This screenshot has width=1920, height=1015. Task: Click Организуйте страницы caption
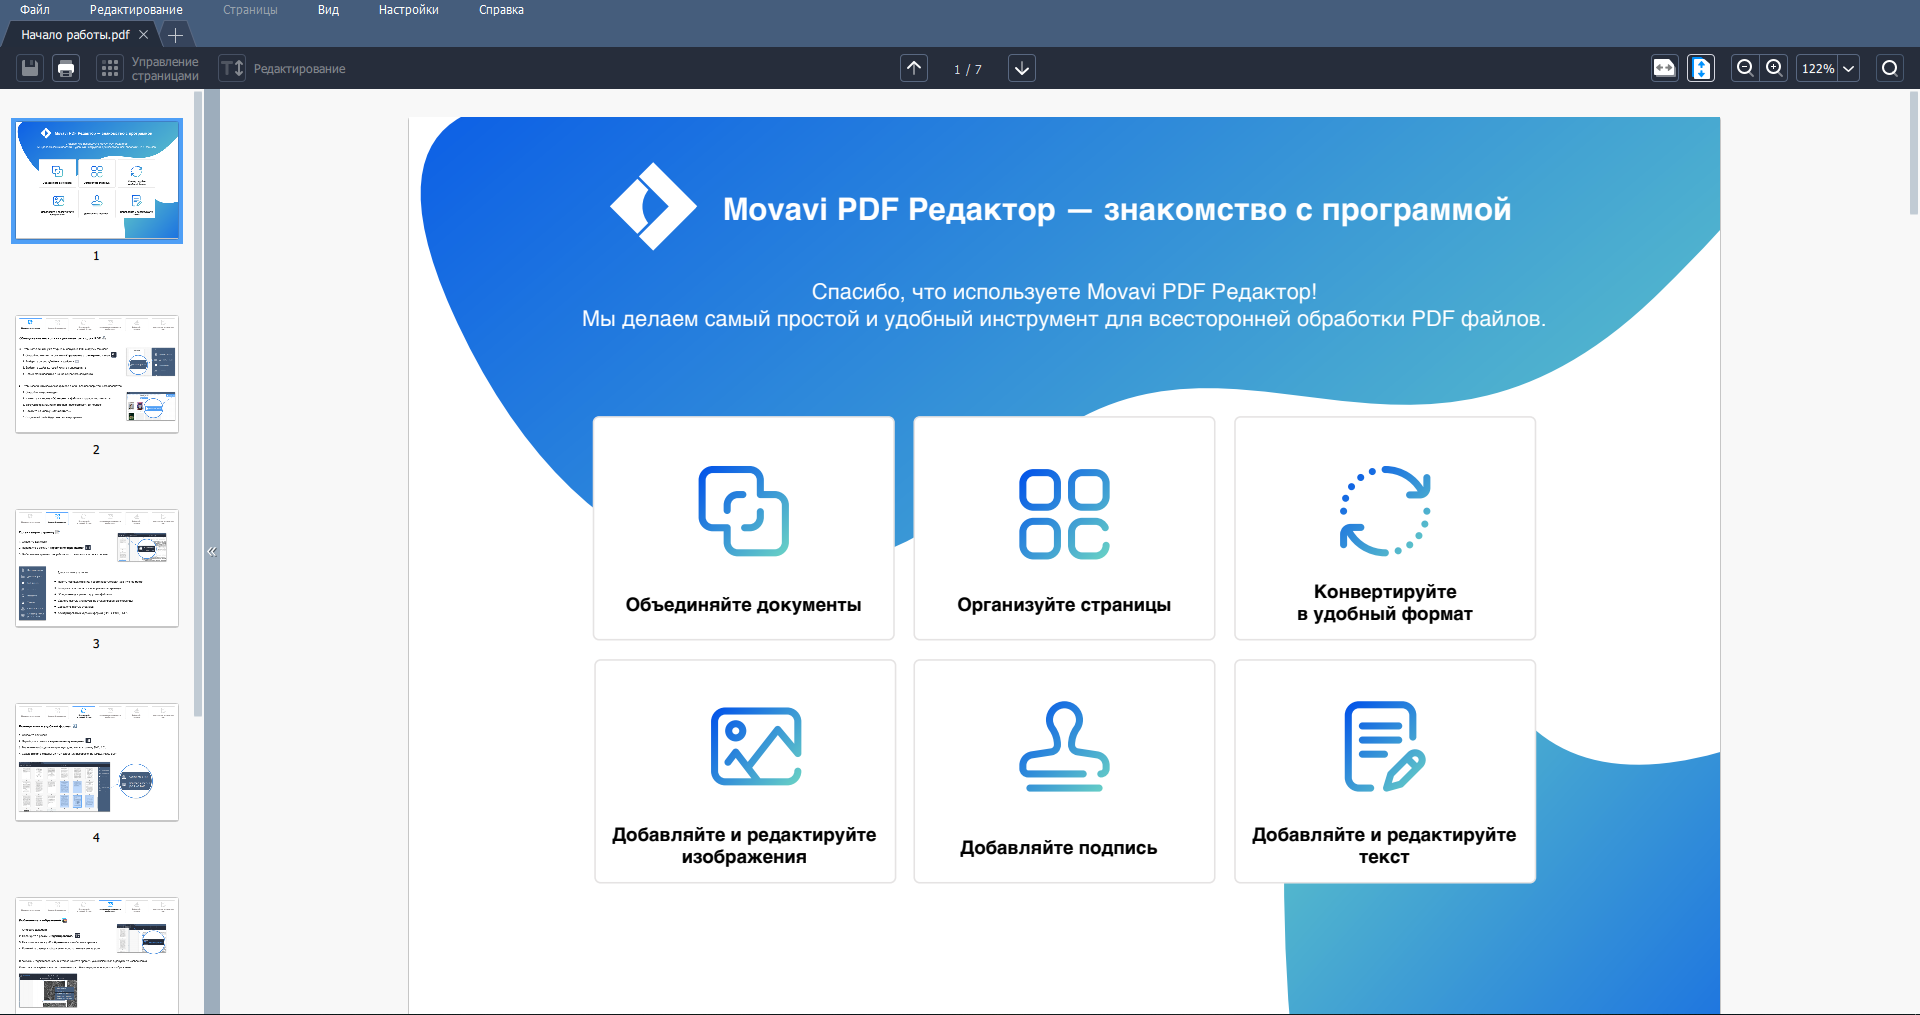pos(1064,605)
